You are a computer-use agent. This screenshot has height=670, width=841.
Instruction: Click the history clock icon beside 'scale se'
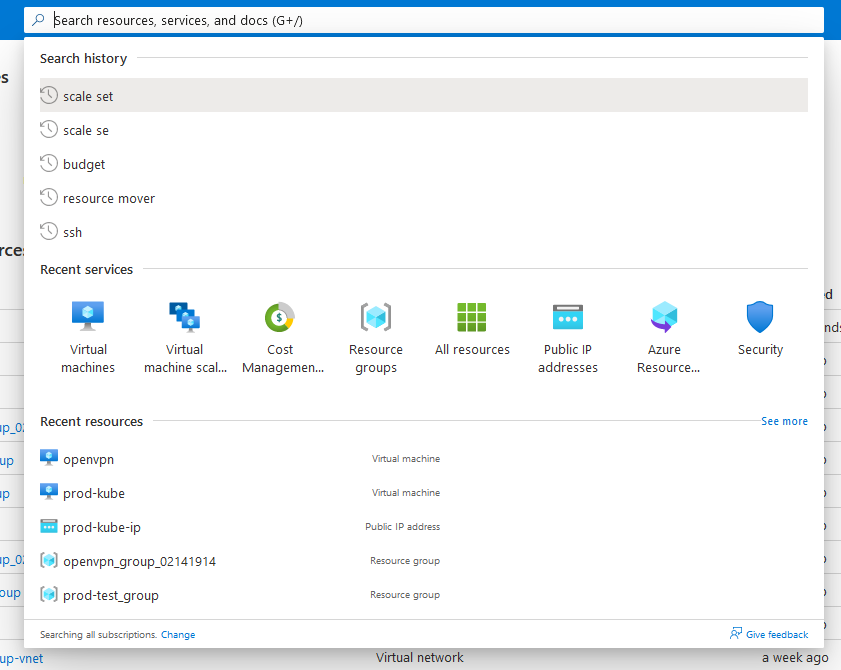click(x=49, y=129)
